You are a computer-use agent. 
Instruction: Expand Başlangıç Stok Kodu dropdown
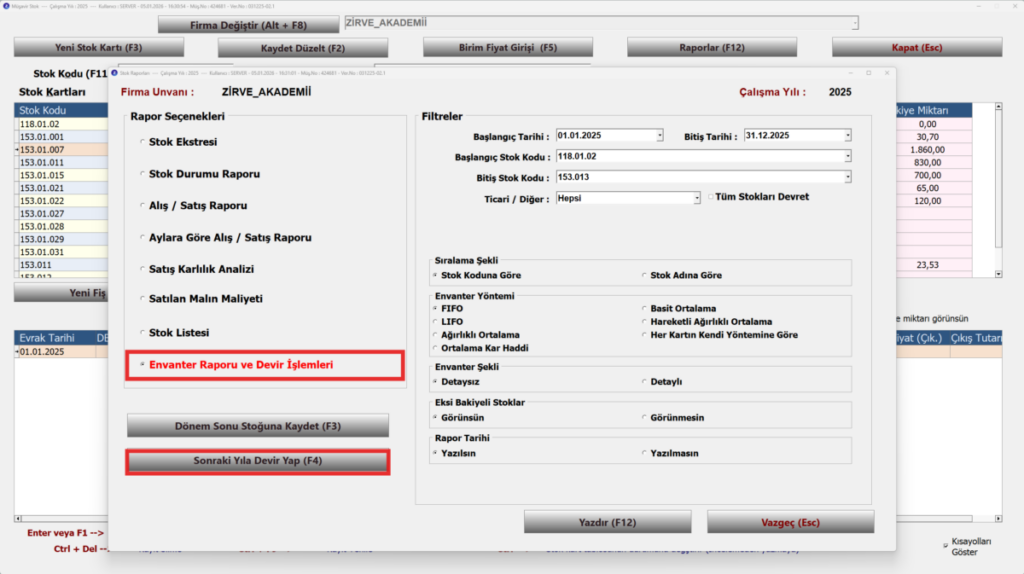pyautogui.click(x=848, y=156)
